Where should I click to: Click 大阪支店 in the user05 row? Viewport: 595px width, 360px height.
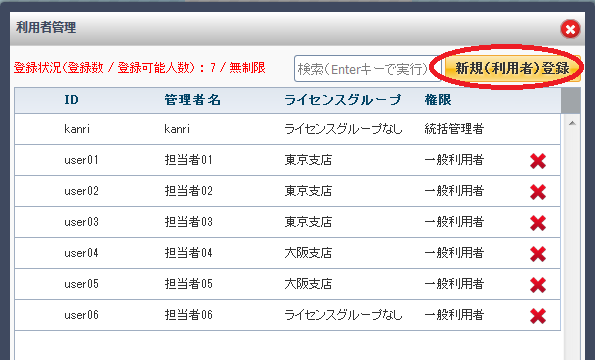tap(308, 284)
